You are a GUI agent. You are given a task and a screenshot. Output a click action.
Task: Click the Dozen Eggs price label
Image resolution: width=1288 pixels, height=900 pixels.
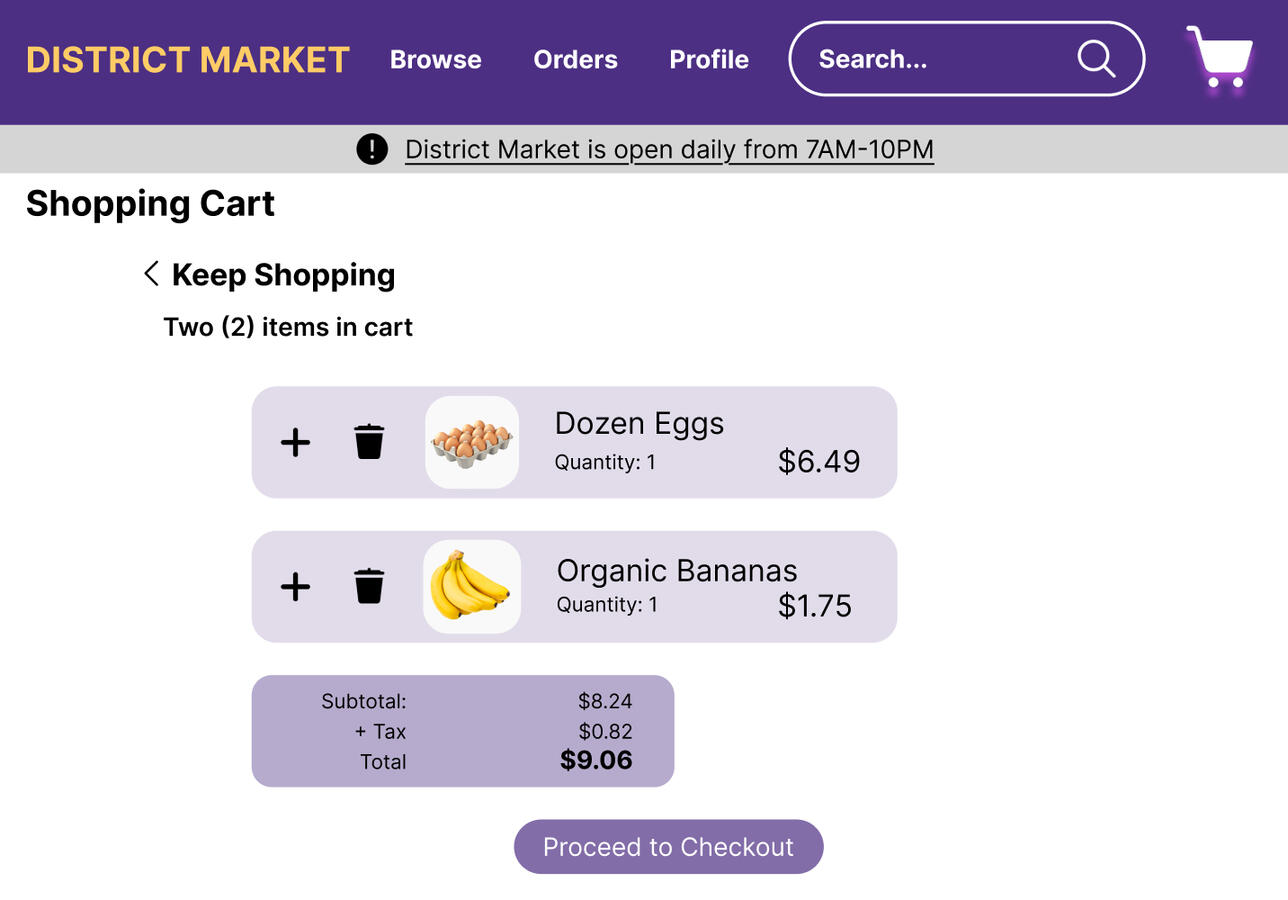coord(818,461)
